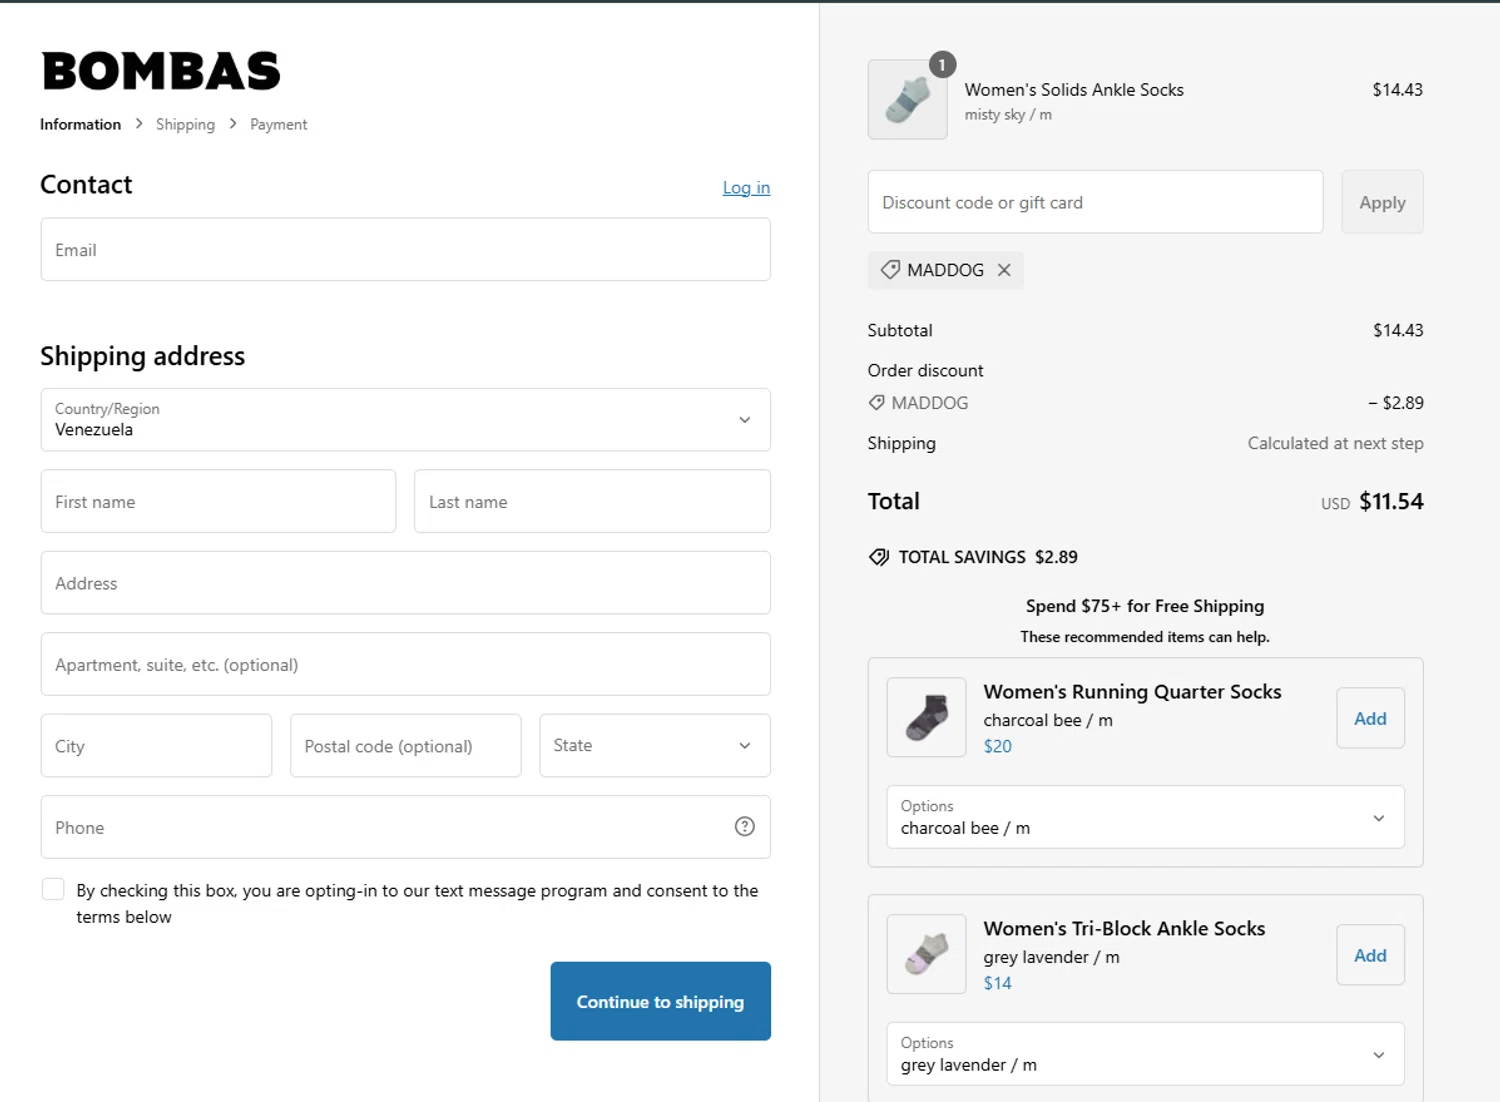The height and width of the screenshot is (1102, 1500).
Task: Click the Women's Tri-Block Ankle Socks title
Action: point(1124,929)
